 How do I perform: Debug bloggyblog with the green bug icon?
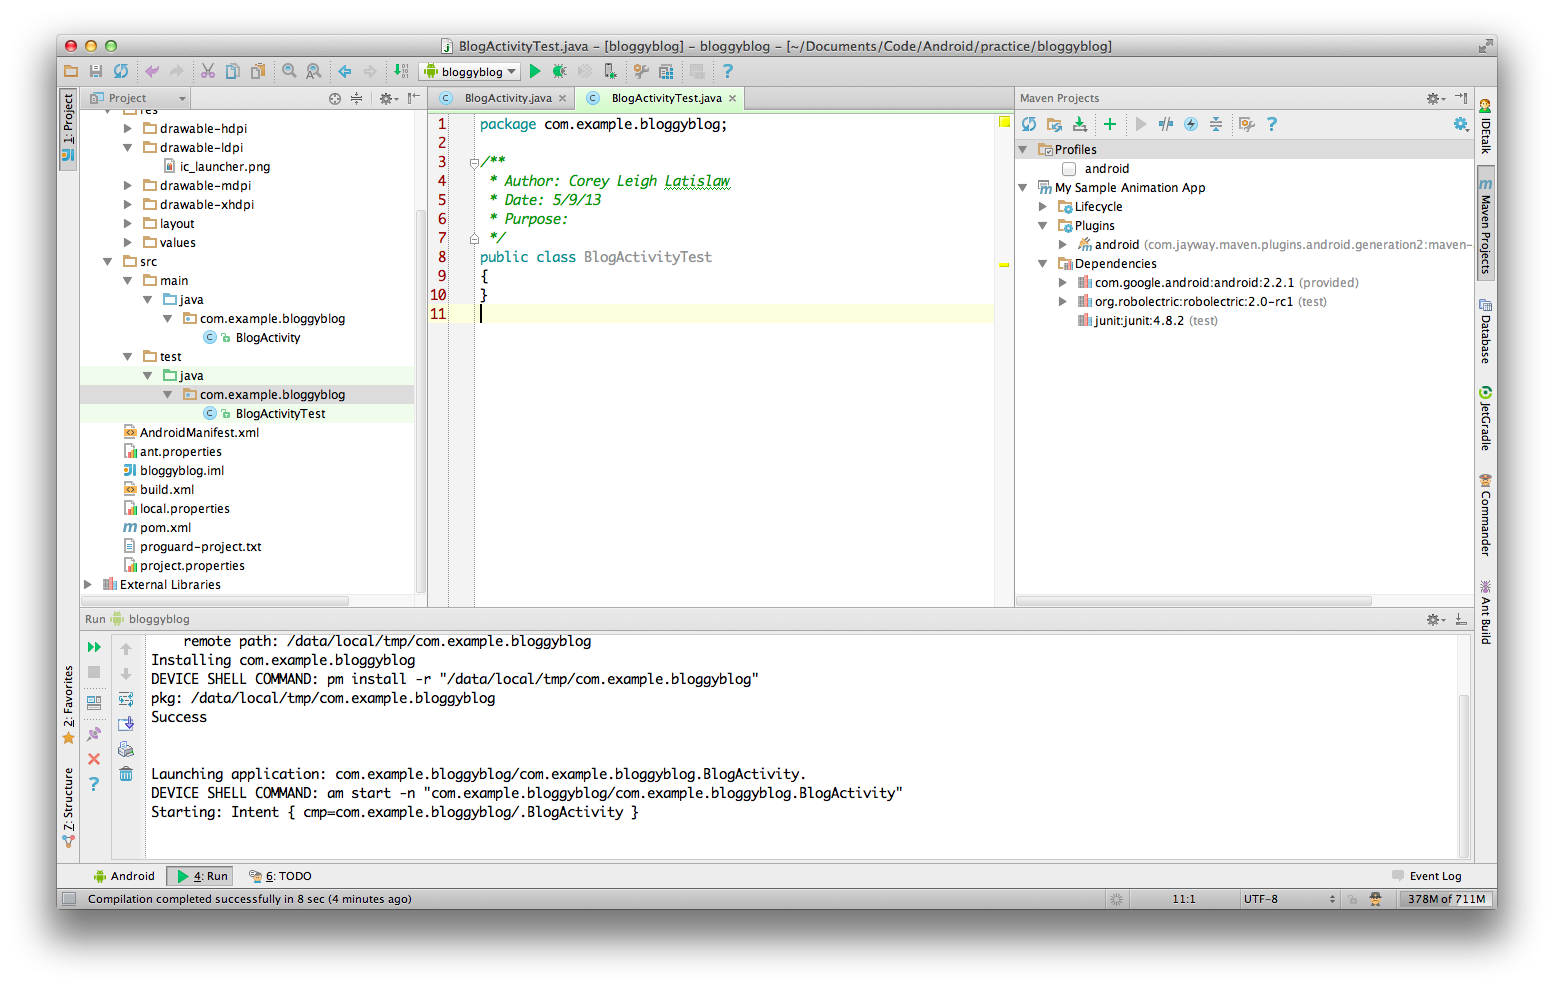click(559, 71)
